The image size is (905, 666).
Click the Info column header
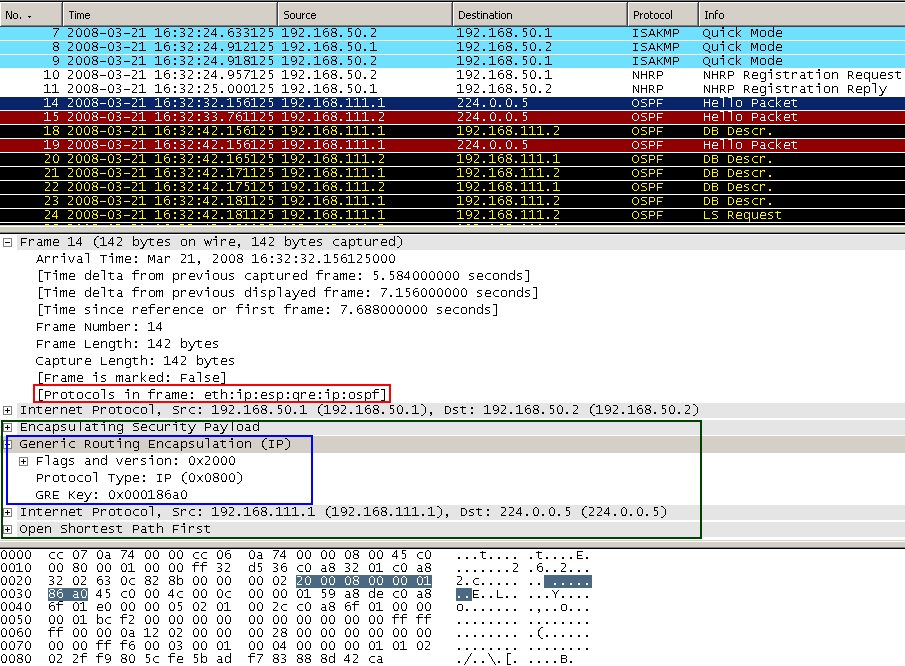tap(800, 15)
